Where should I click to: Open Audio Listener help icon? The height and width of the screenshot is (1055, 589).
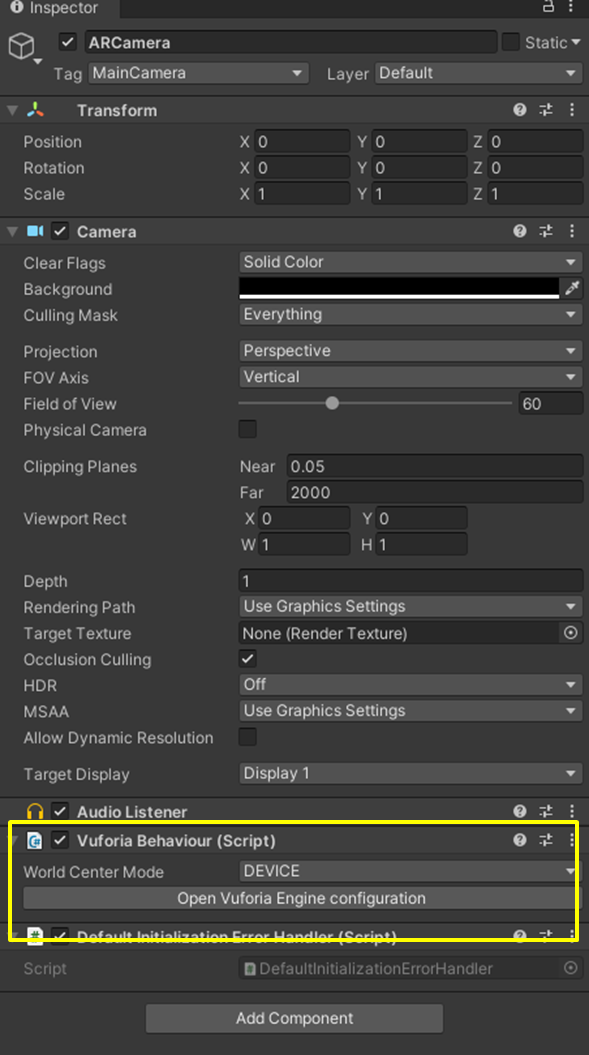[x=520, y=811]
